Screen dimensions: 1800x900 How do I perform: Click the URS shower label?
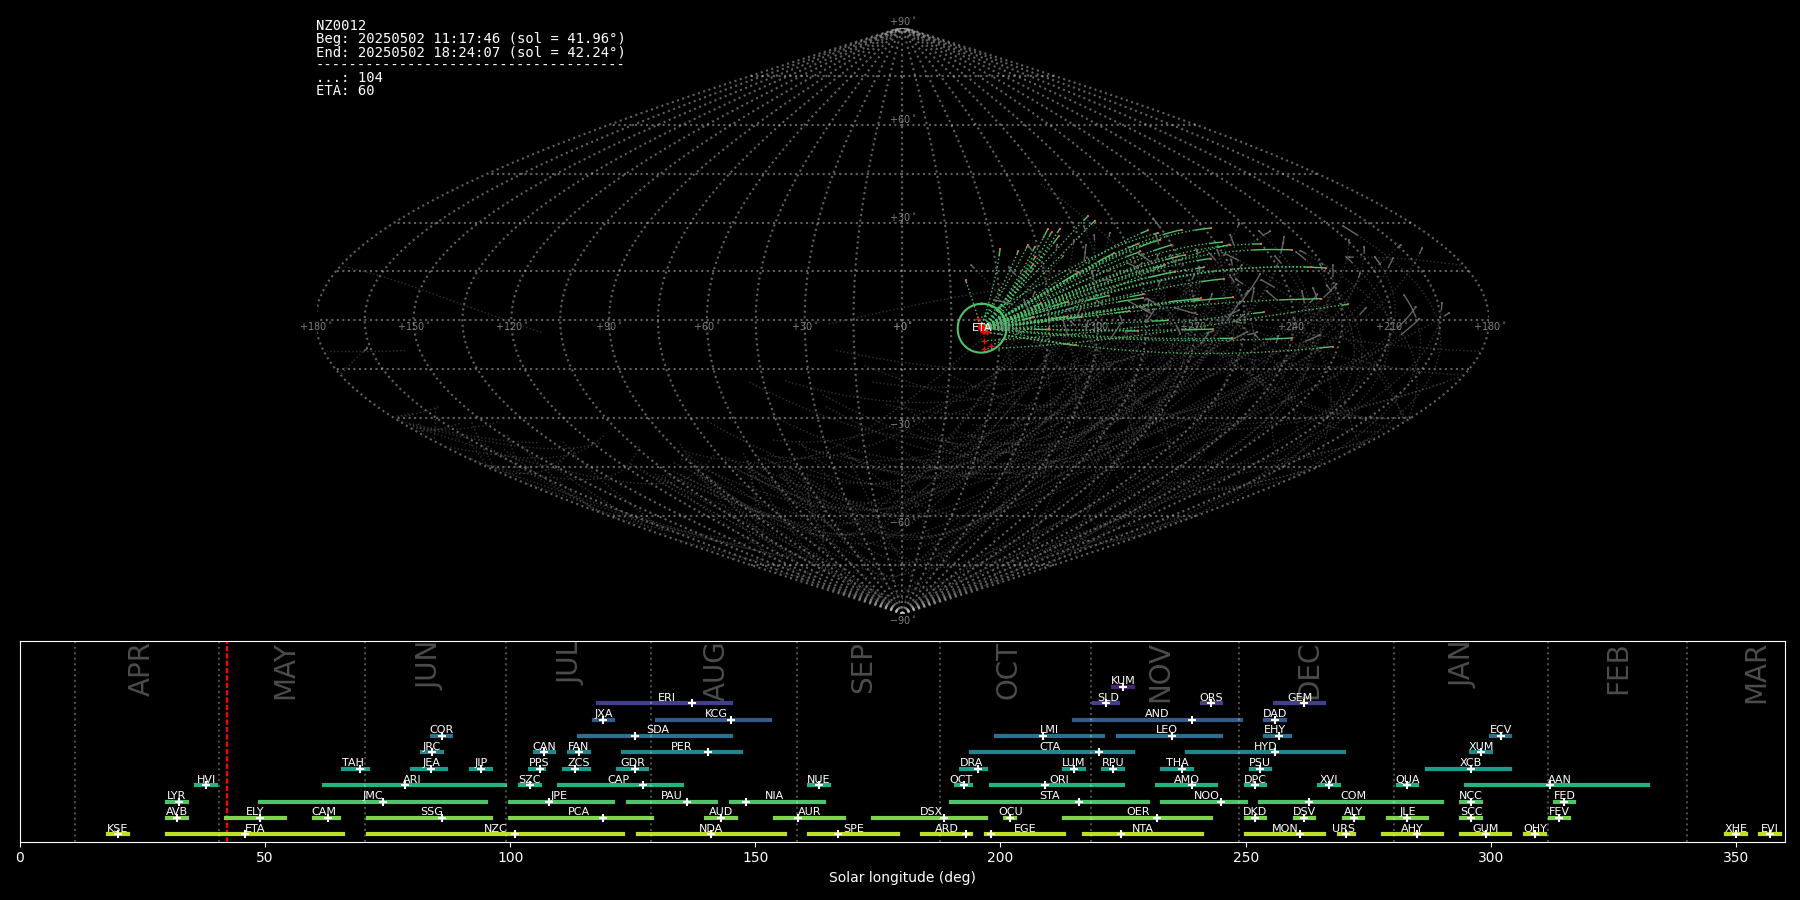point(1343,829)
